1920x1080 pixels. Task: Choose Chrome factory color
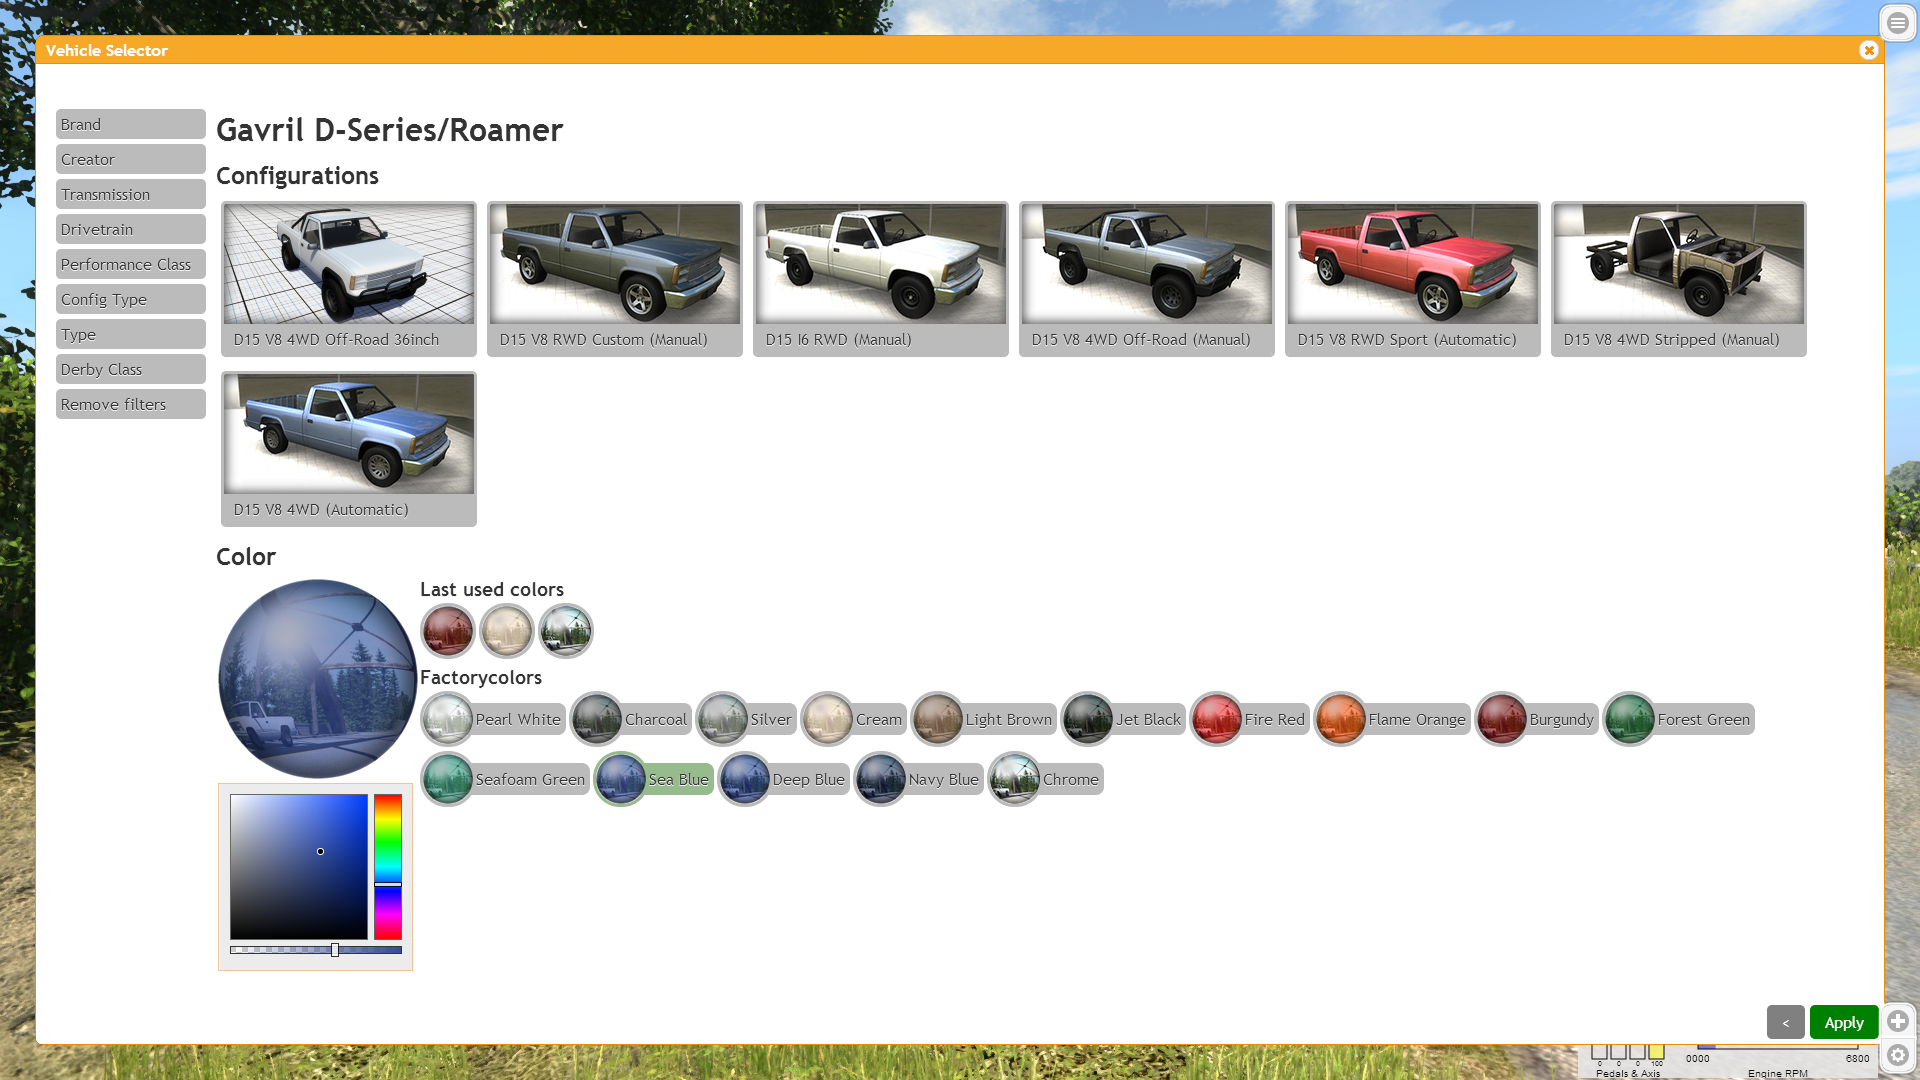1046,779
